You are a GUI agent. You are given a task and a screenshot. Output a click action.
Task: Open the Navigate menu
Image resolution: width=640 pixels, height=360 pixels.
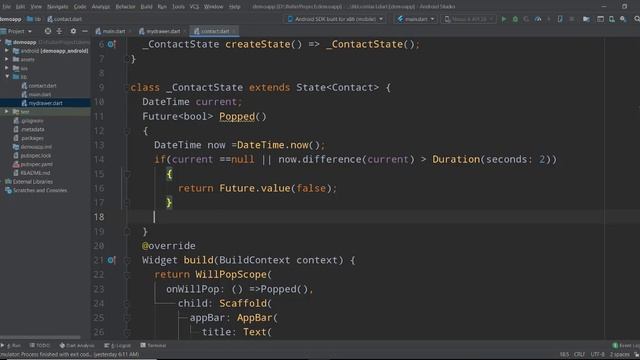coord(58,7)
